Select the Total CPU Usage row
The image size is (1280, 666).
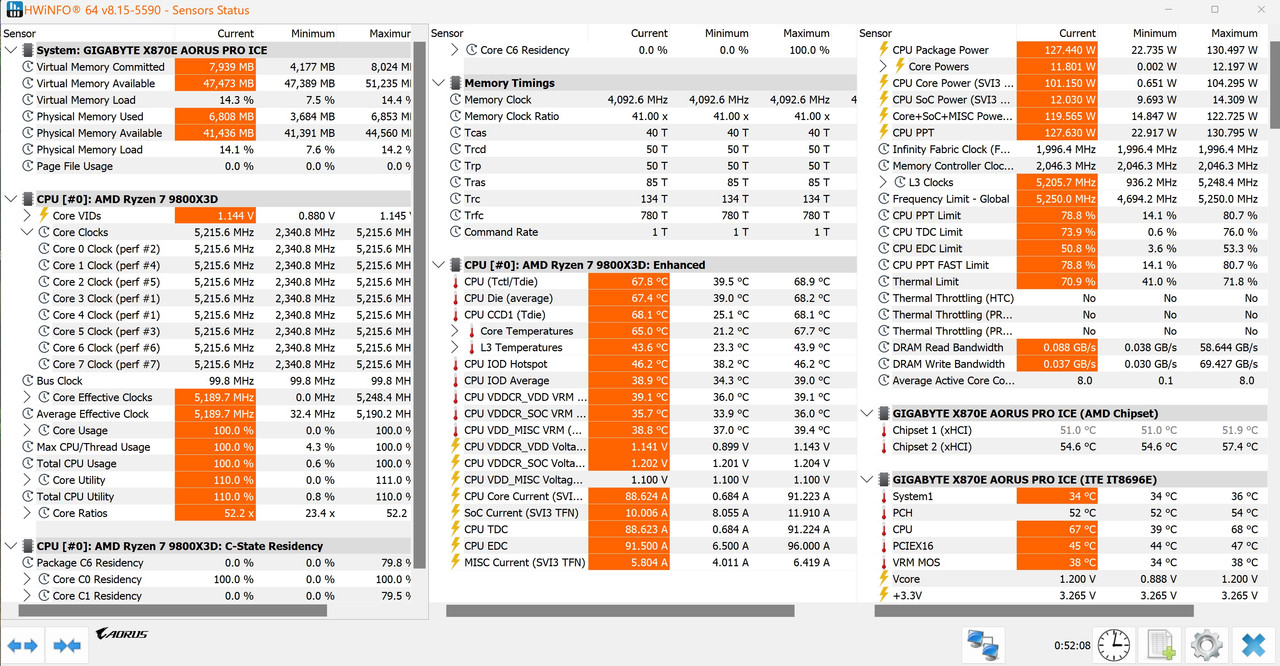207,463
